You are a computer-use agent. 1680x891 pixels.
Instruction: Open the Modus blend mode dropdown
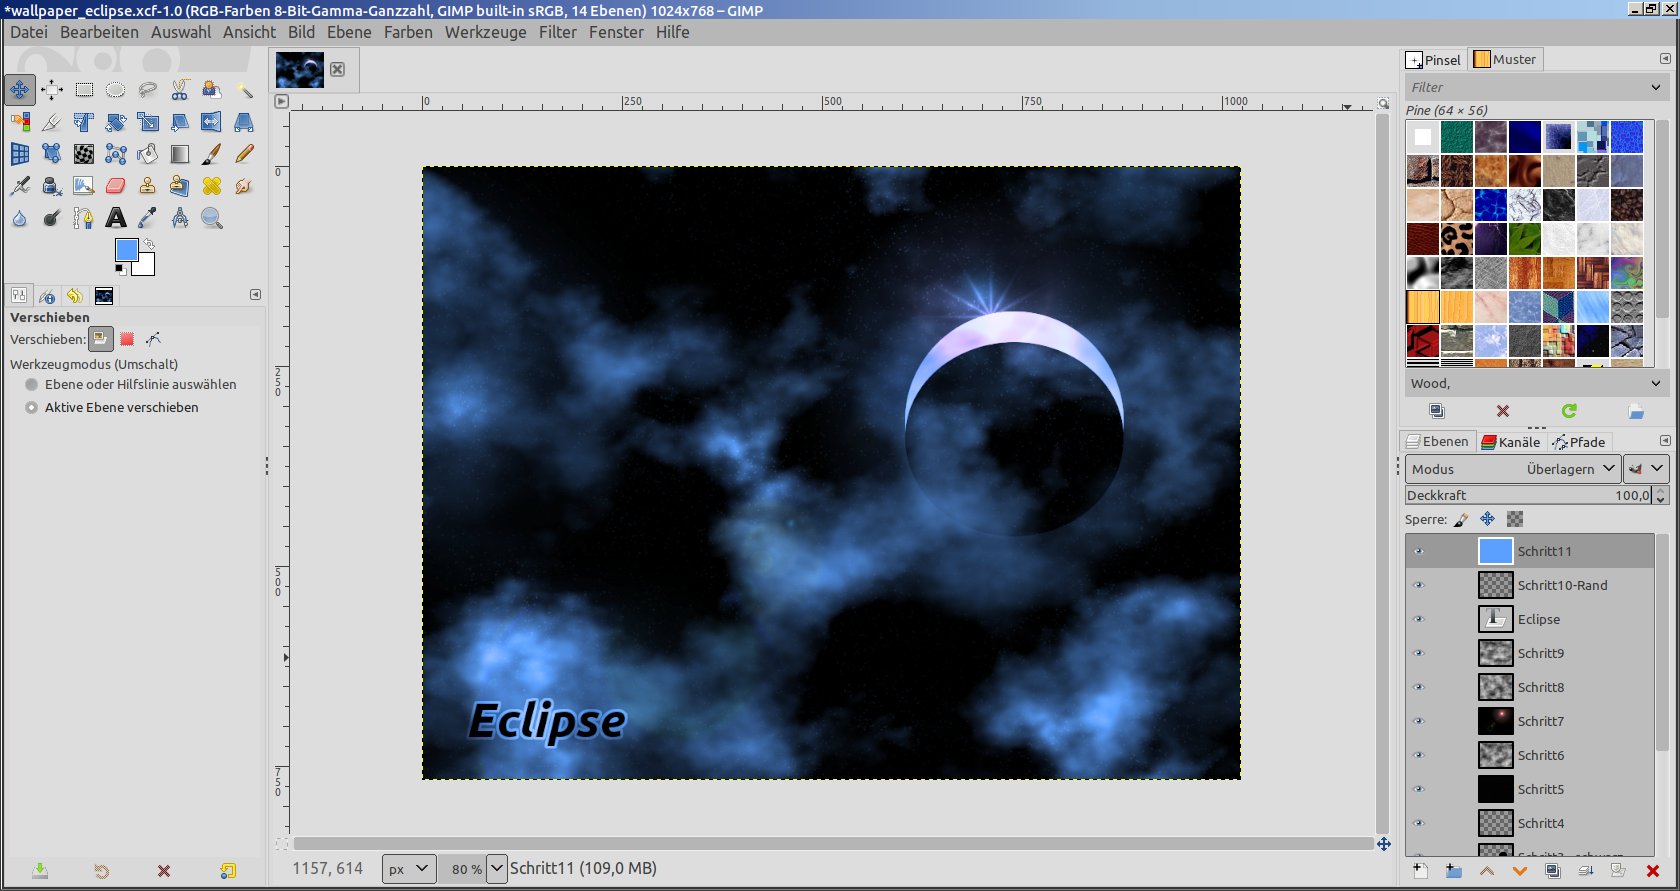click(1512, 469)
